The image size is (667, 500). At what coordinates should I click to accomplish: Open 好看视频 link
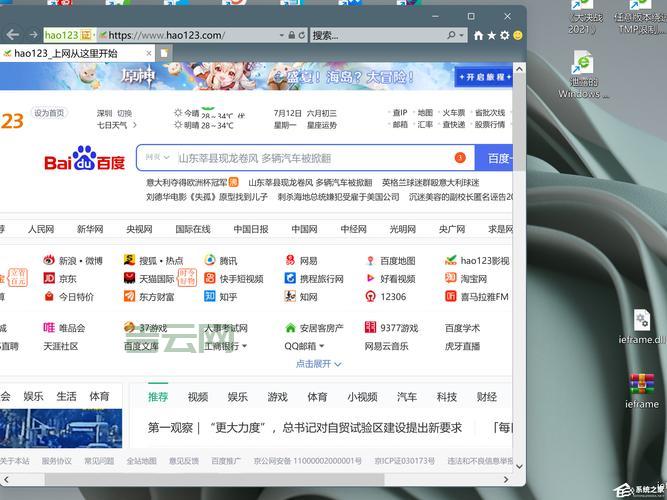(x=391, y=279)
